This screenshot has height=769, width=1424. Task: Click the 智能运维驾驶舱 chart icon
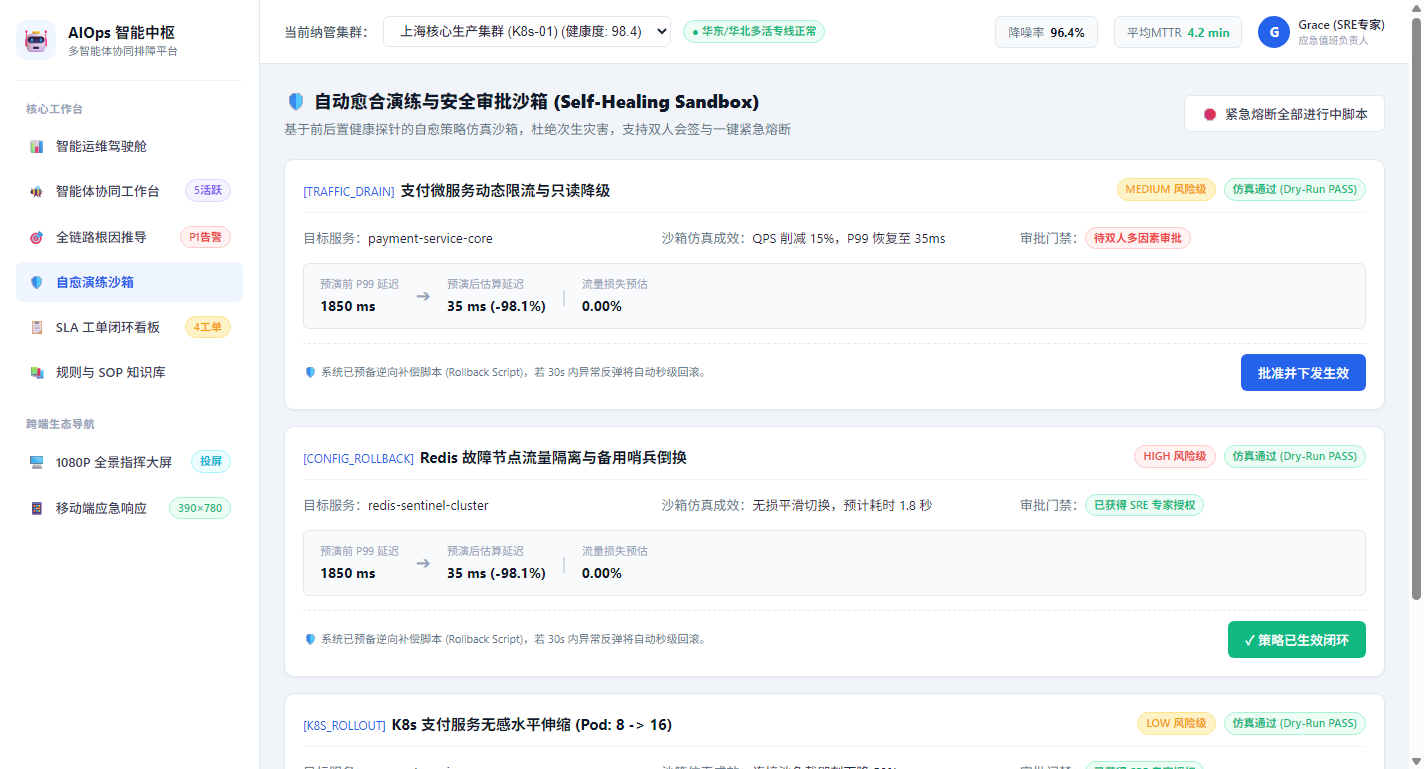(37, 146)
